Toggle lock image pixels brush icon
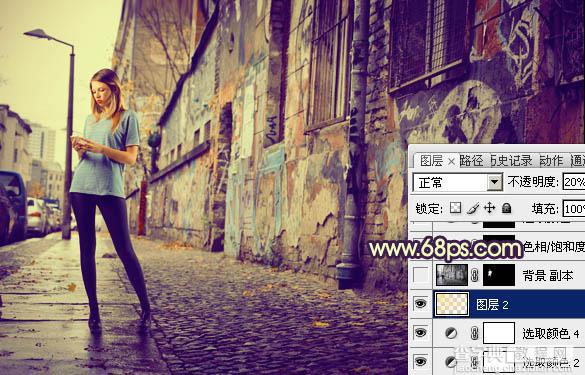This screenshot has width=585, height=375. (x=473, y=208)
